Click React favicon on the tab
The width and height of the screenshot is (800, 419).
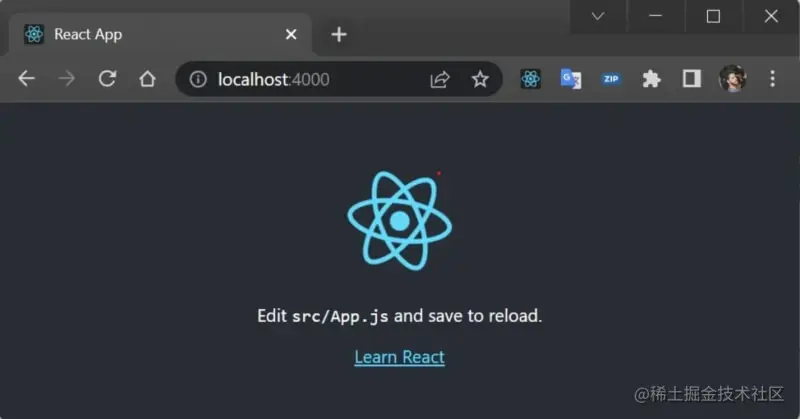(x=34, y=34)
